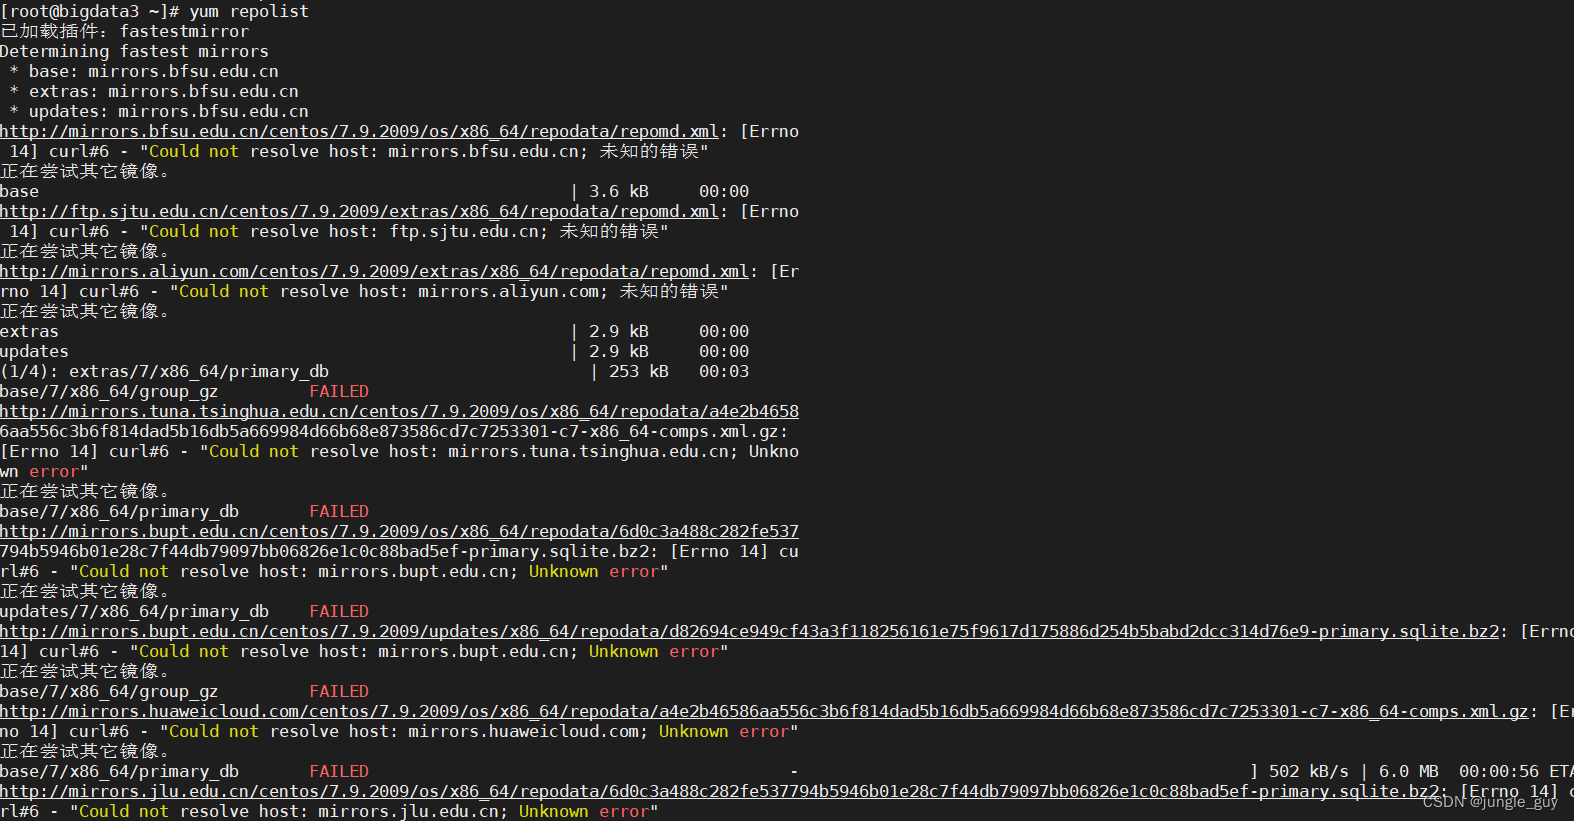Click the mirrors.huaweicloud.com comps.xml.gz URL
The image size is (1574, 821).
tap(765, 711)
